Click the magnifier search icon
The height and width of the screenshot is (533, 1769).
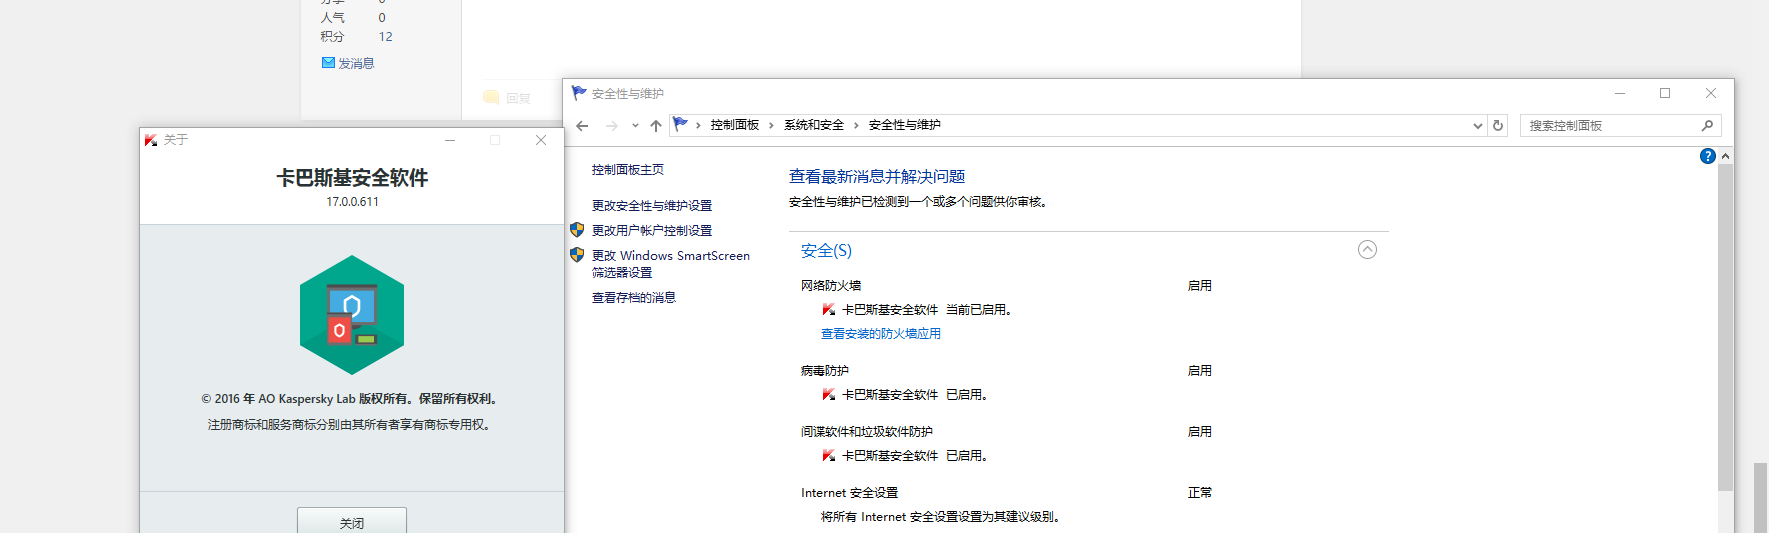pos(1707,126)
